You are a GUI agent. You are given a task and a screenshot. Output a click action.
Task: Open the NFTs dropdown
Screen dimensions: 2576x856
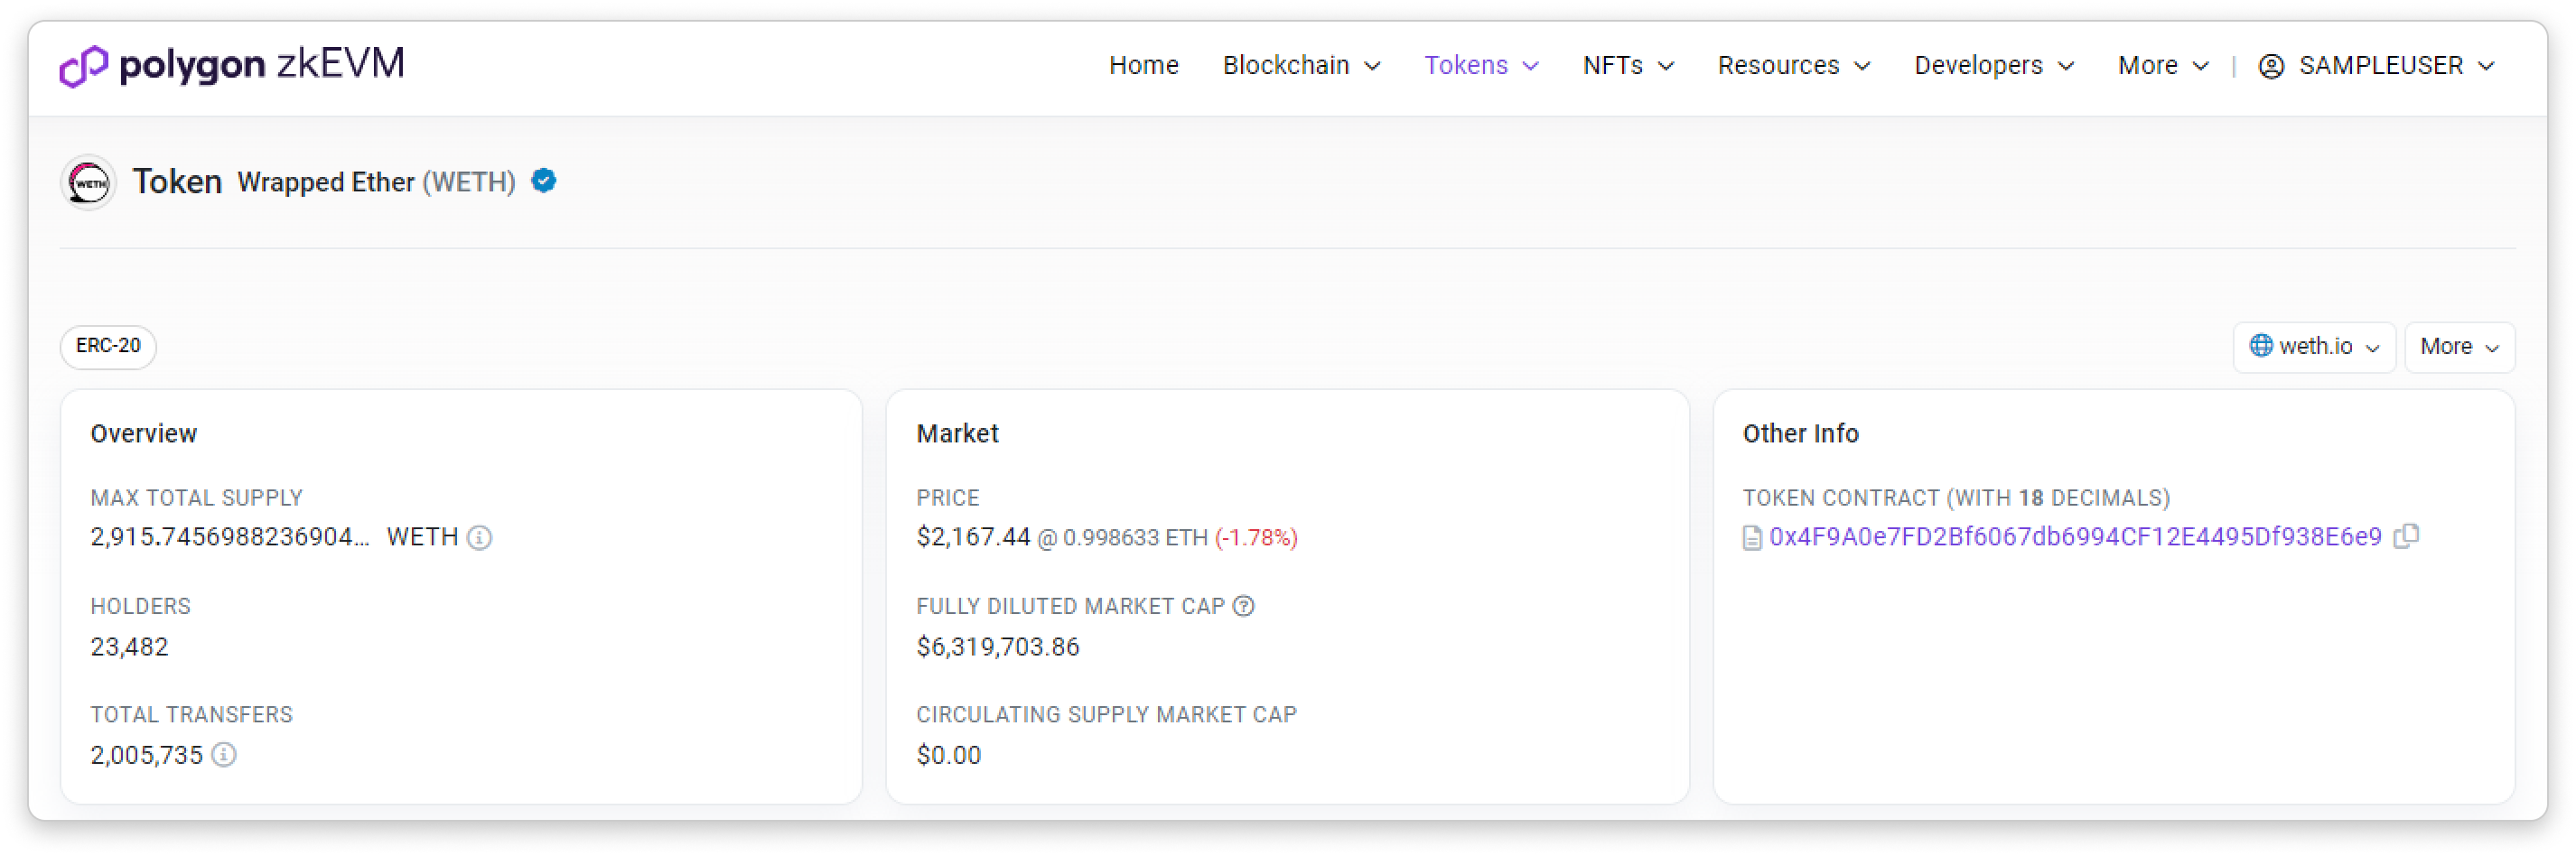tap(1628, 66)
